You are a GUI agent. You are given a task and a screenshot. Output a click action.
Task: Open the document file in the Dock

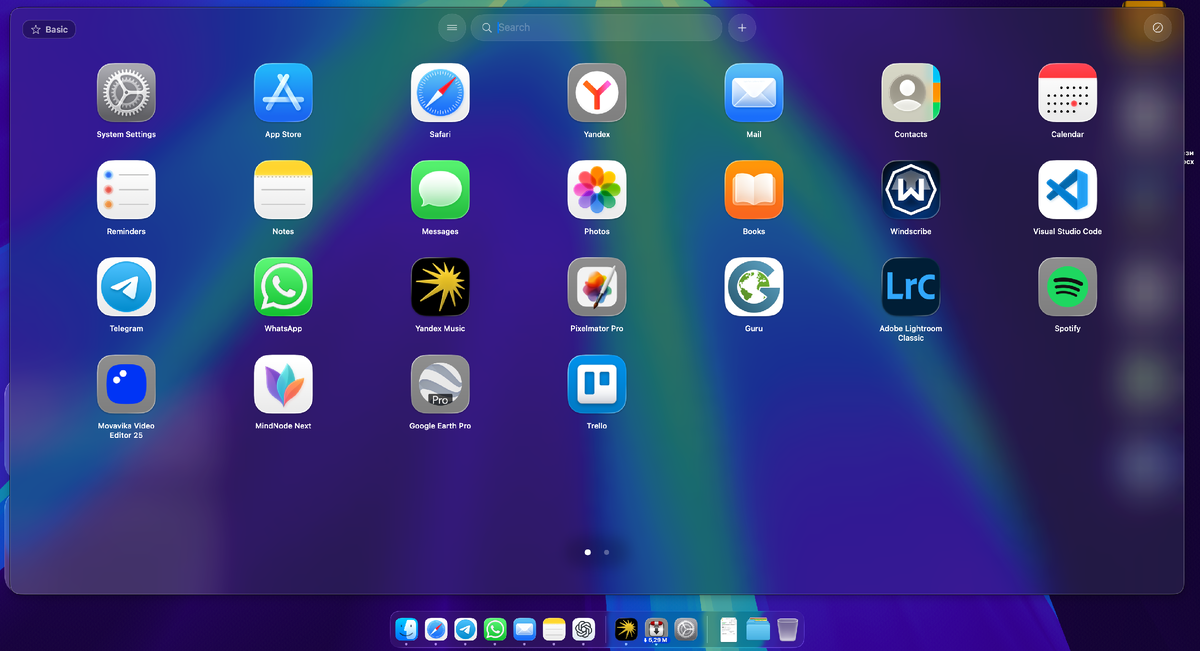click(729, 629)
